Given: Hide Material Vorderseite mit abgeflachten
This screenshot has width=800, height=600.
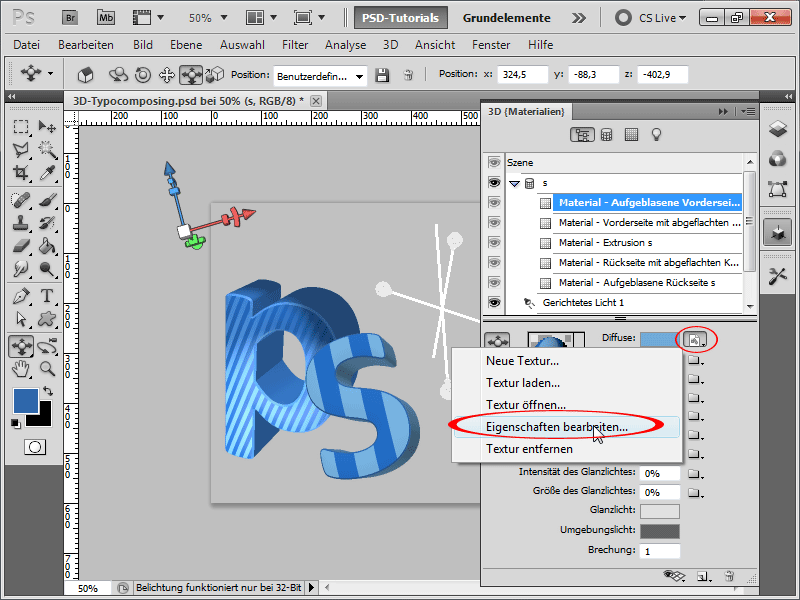Looking at the screenshot, I should coord(494,222).
